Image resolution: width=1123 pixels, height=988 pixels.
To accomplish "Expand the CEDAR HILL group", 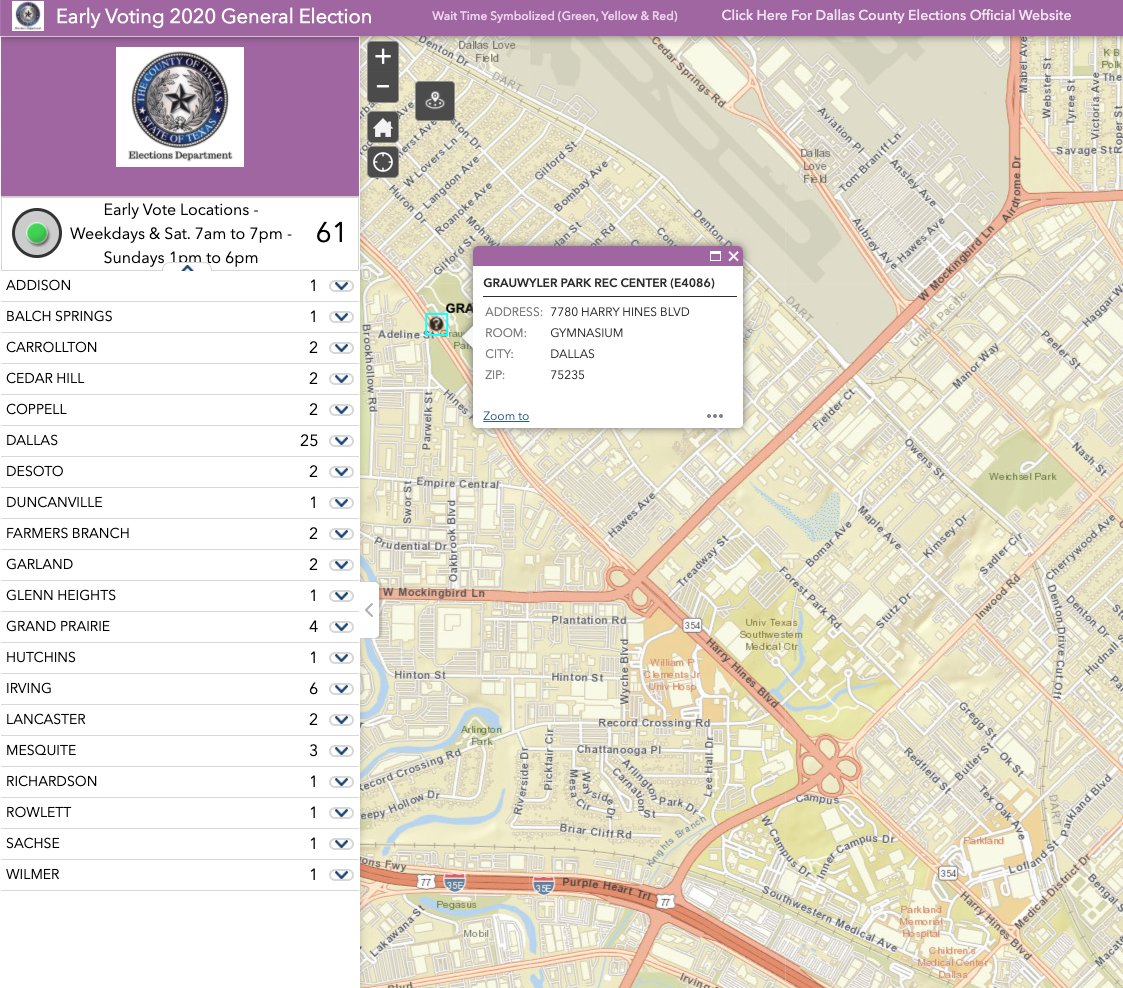I will tap(342, 379).
